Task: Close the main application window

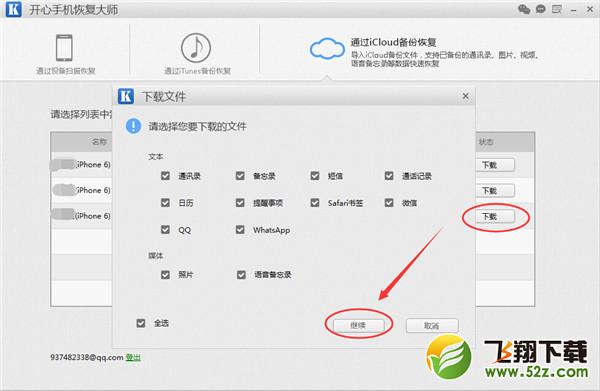Action: click(590, 9)
